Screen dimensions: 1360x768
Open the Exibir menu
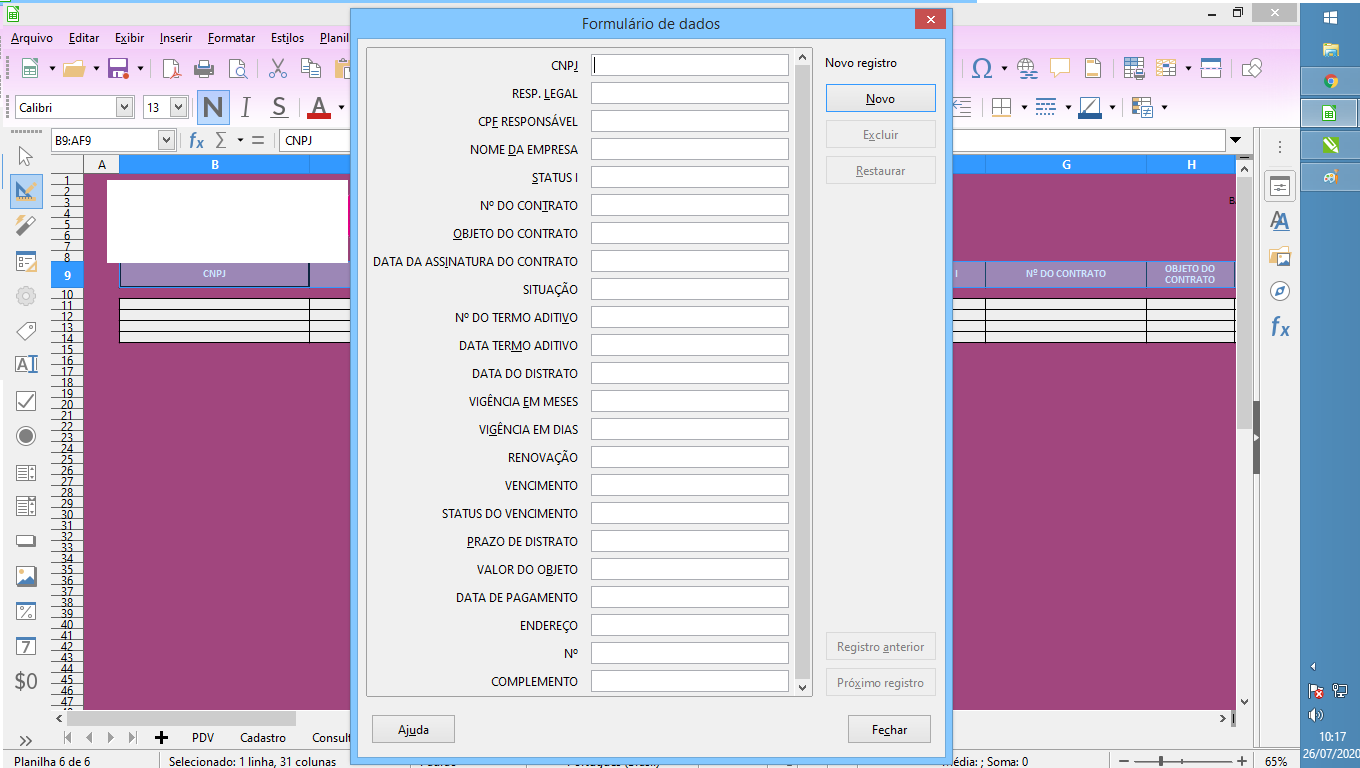pos(130,38)
